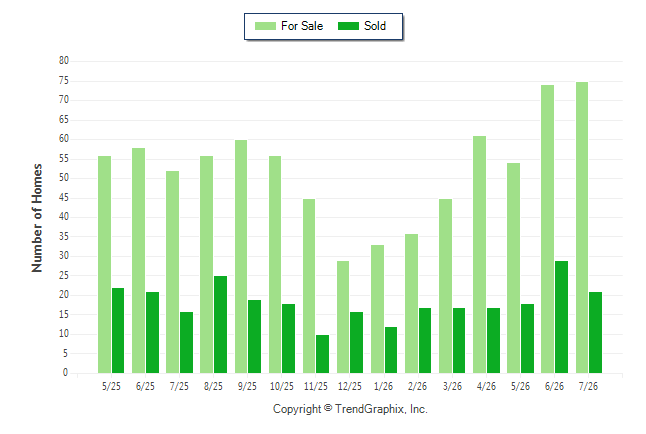The image size is (646, 434).
Task: Select the For Sale legend label
Action: (x=302, y=26)
